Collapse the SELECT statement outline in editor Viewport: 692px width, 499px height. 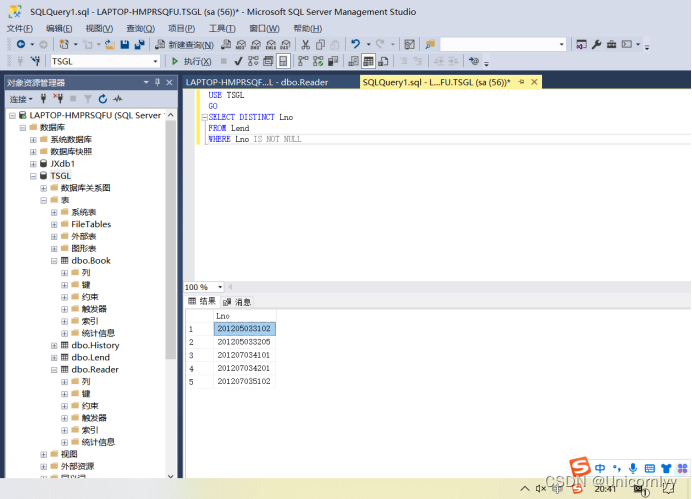coord(204,117)
